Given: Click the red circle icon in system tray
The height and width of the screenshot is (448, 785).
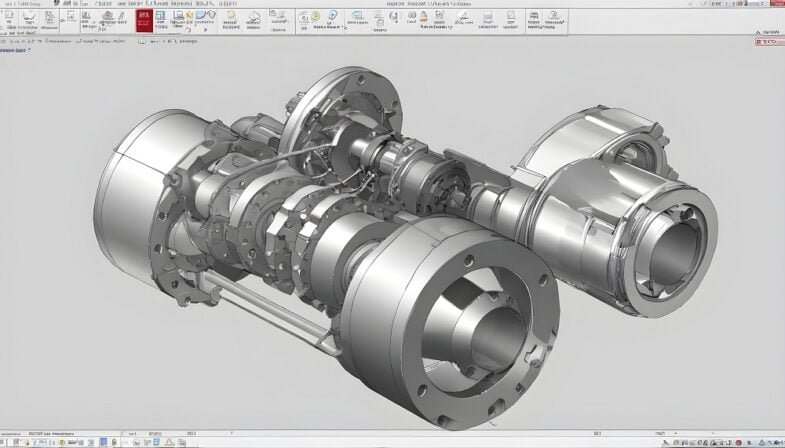Looking at the screenshot, I should click(x=738, y=443).
